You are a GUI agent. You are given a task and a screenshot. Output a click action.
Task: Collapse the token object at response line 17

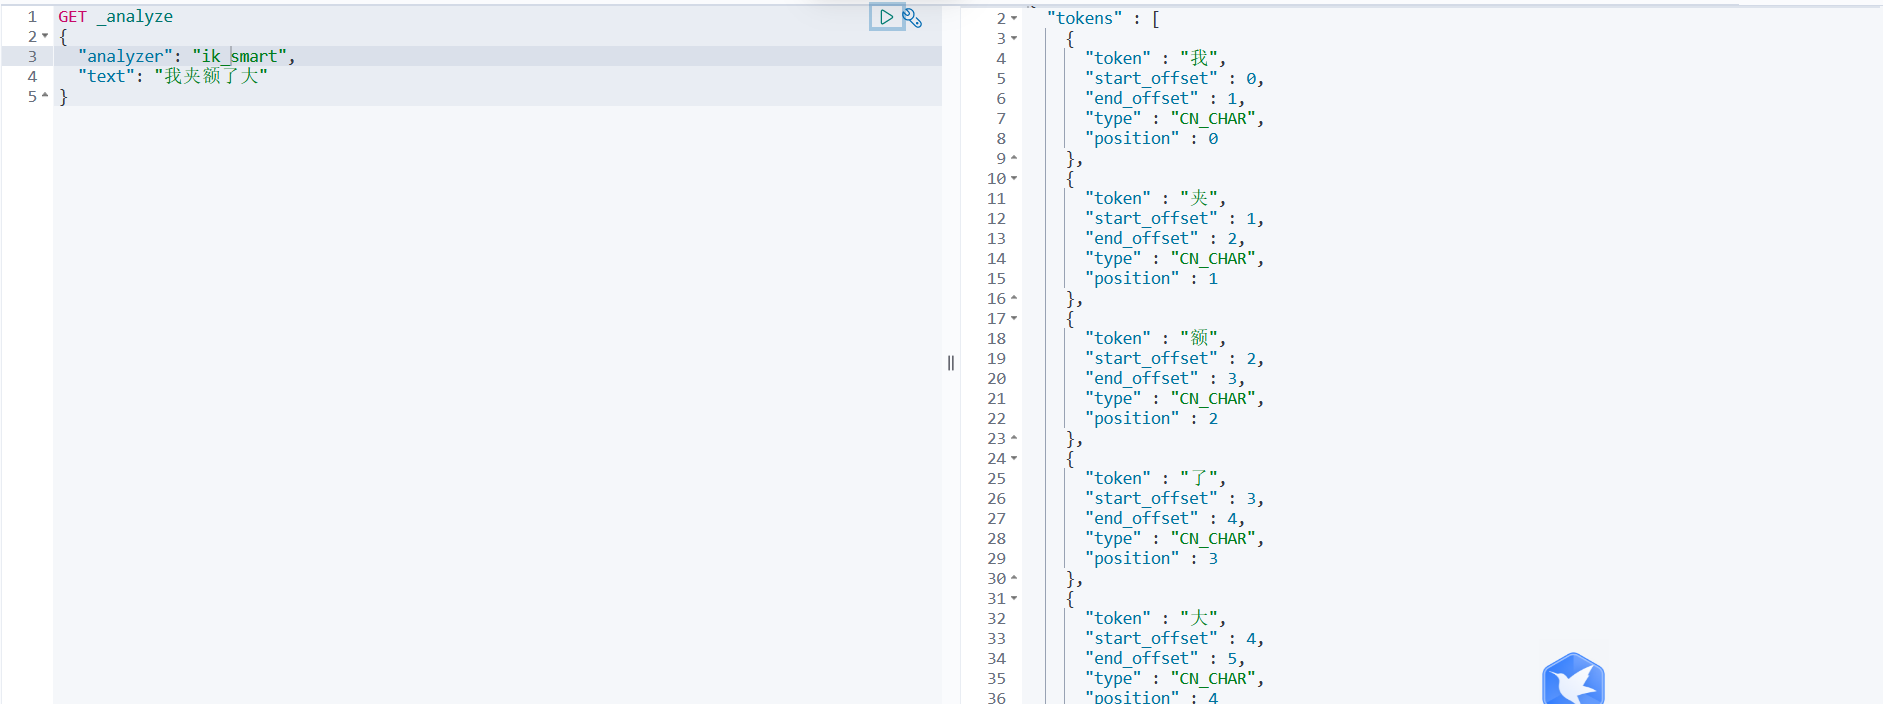click(1014, 319)
